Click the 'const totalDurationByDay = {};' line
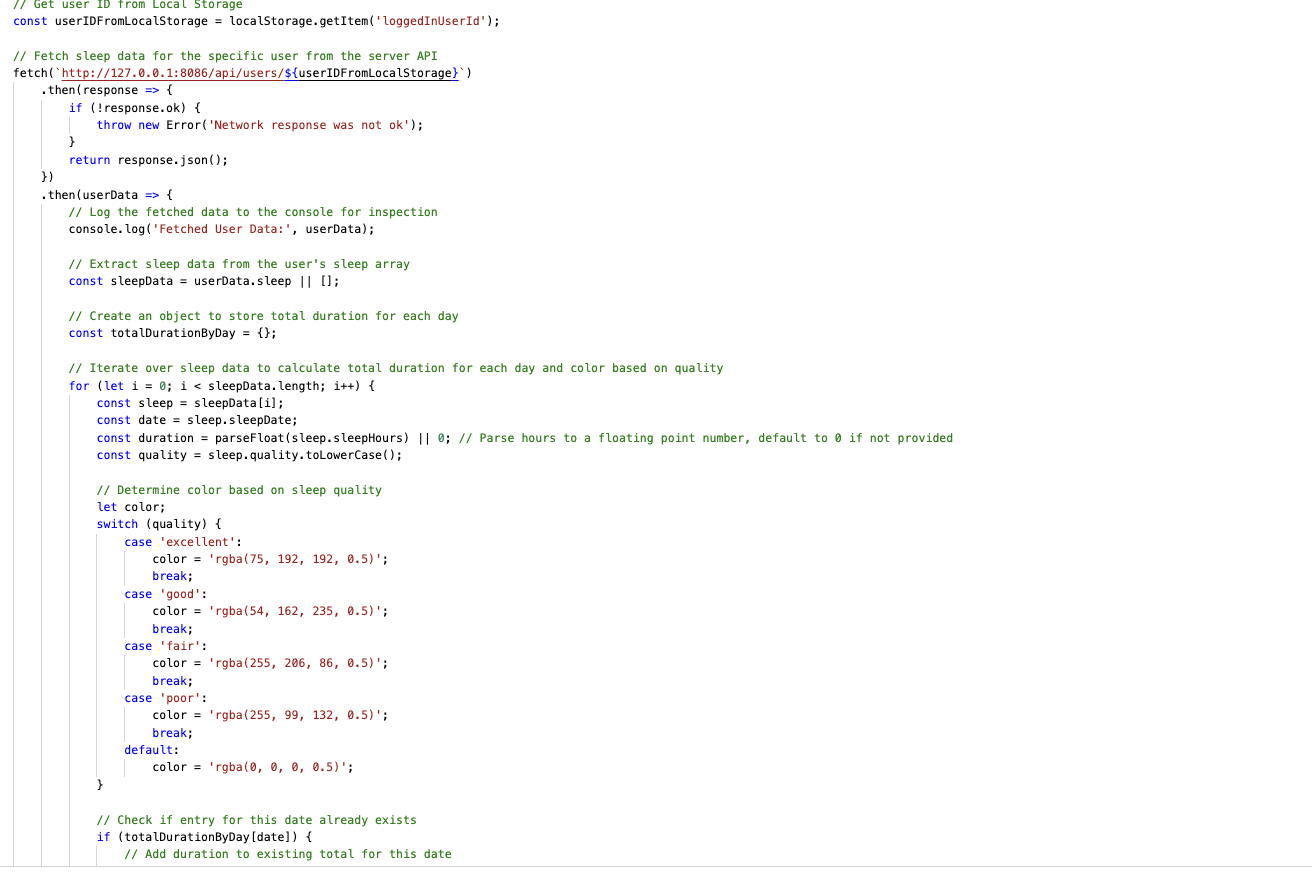Screen dimensions: 1312x874 pos(173,333)
